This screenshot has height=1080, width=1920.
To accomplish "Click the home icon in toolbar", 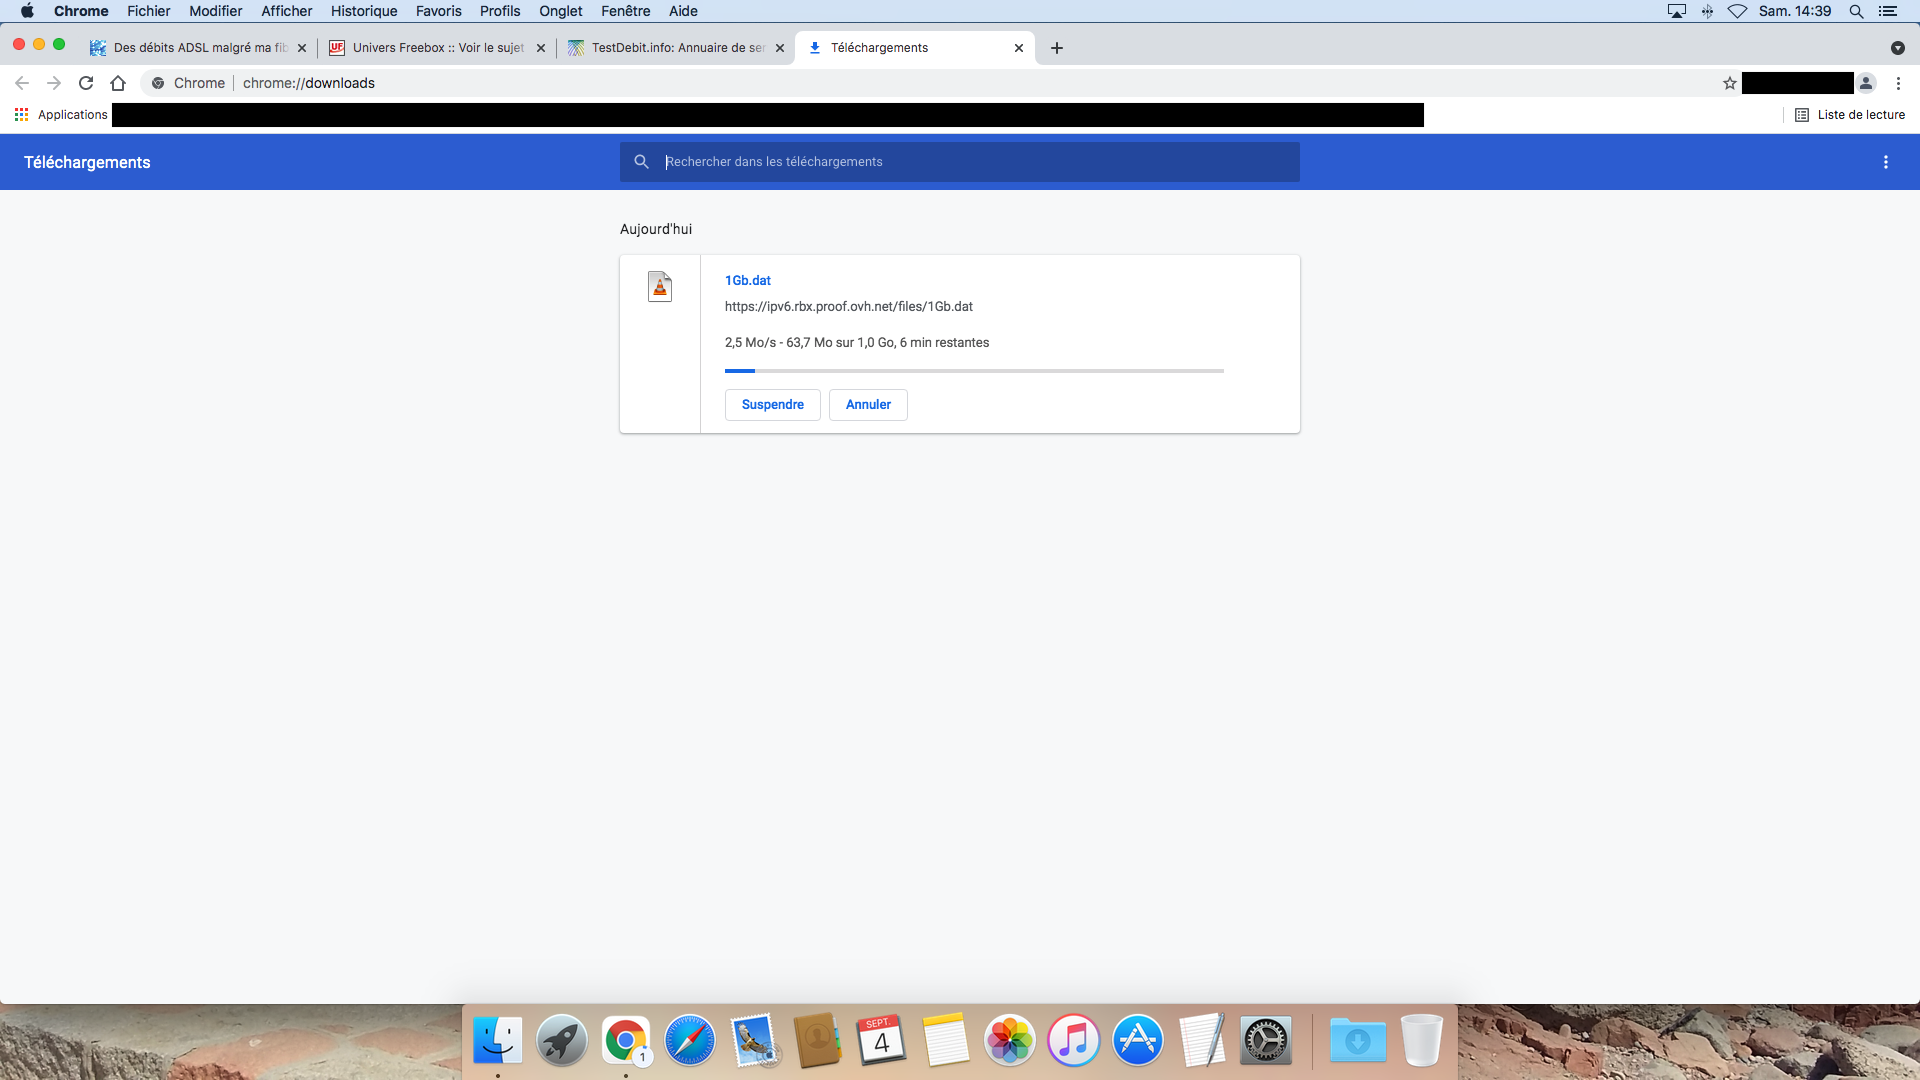I will point(118,83).
